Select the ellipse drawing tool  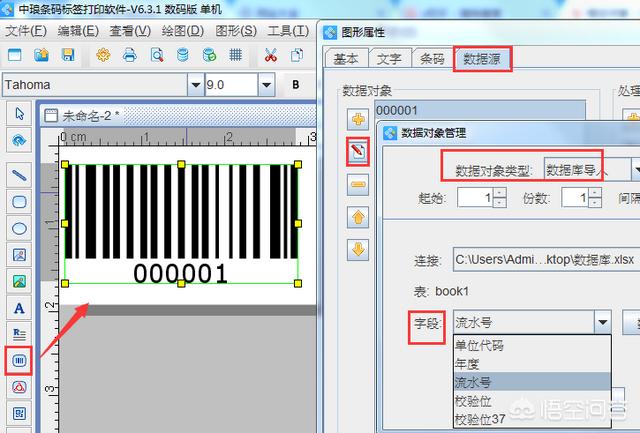pos(19,229)
